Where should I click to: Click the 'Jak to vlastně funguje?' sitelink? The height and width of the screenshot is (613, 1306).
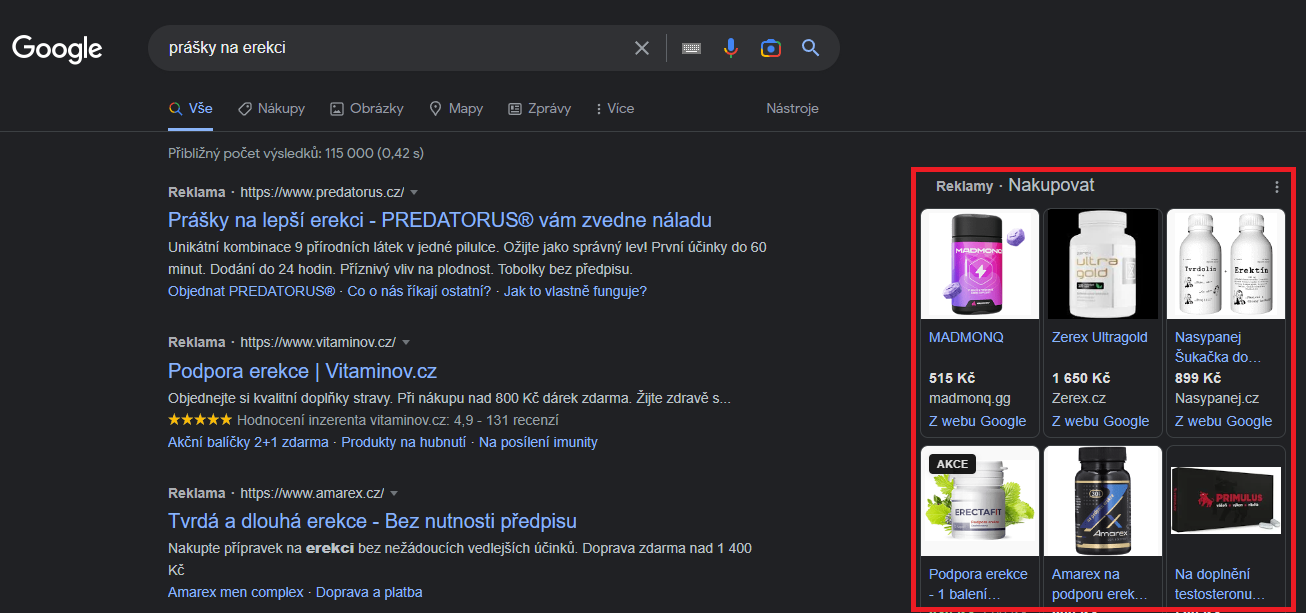tap(575, 291)
